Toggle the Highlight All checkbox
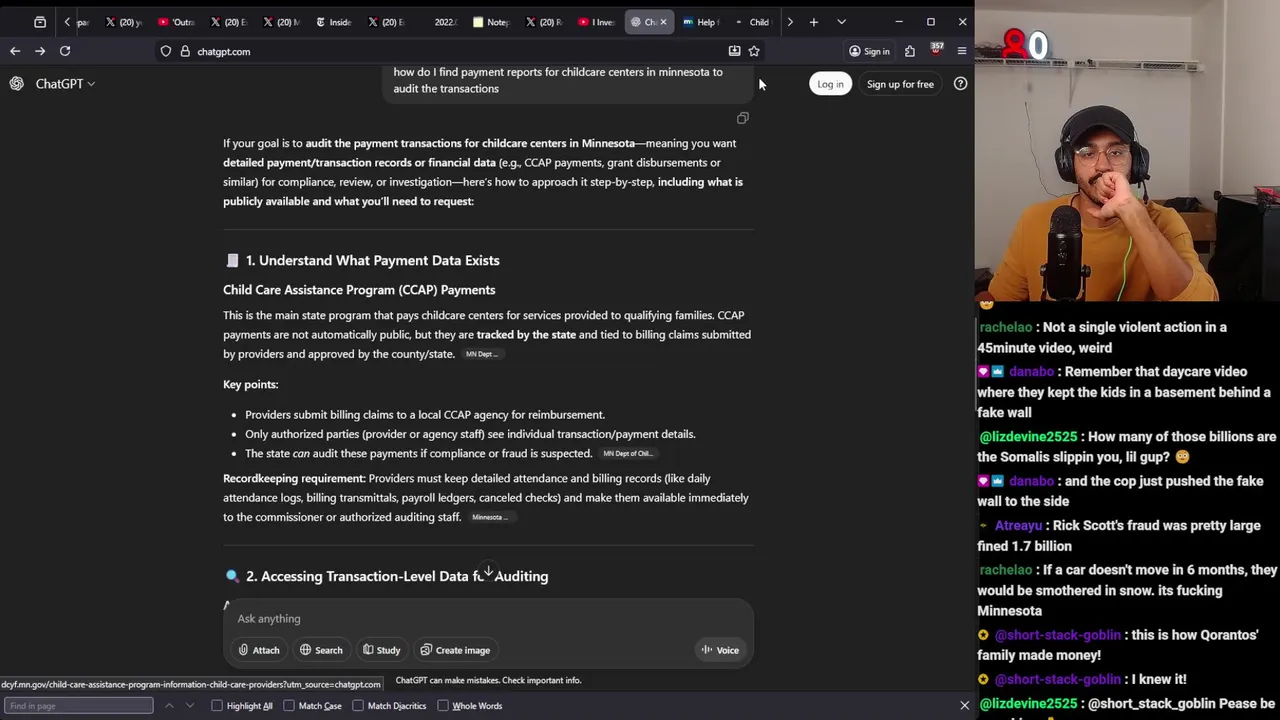1280x720 pixels. tap(217, 706)
